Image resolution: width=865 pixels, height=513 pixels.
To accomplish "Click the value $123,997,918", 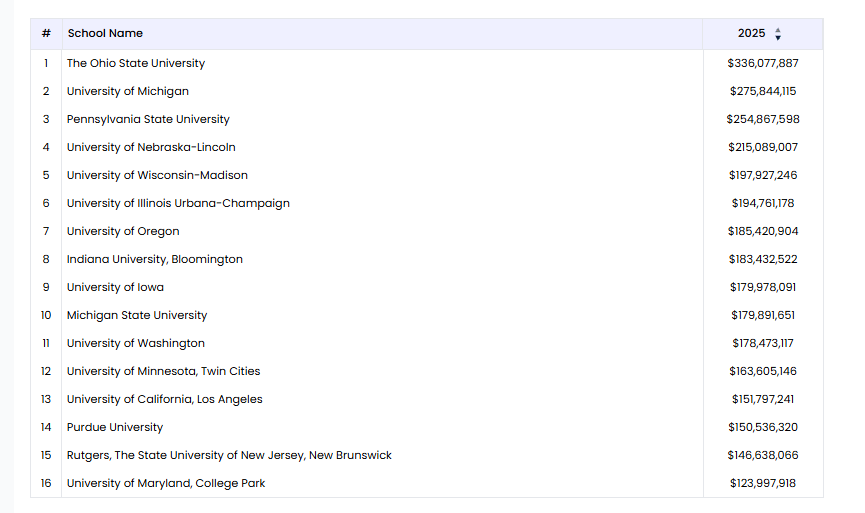I will [x=763, y=483].
